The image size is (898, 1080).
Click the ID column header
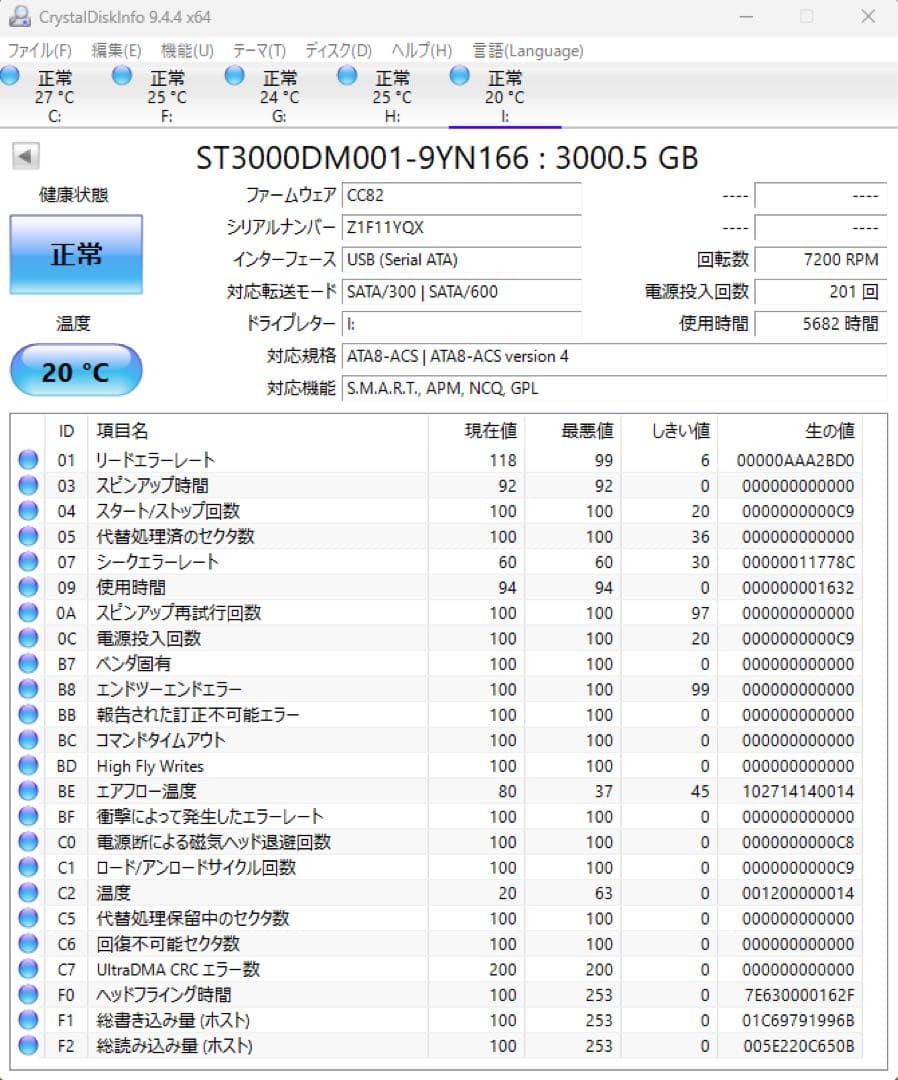[66, 431]
